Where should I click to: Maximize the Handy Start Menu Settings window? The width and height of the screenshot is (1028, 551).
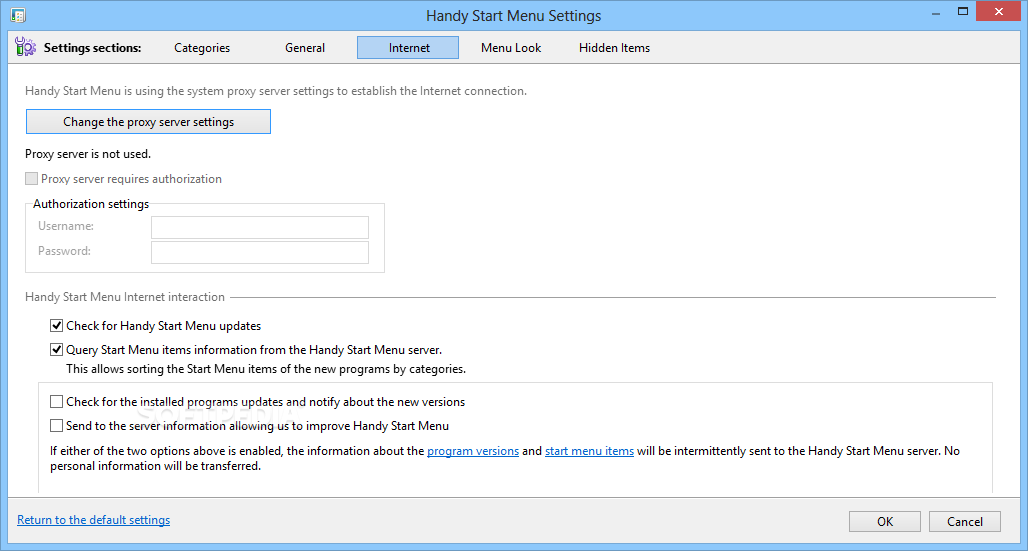963,10
